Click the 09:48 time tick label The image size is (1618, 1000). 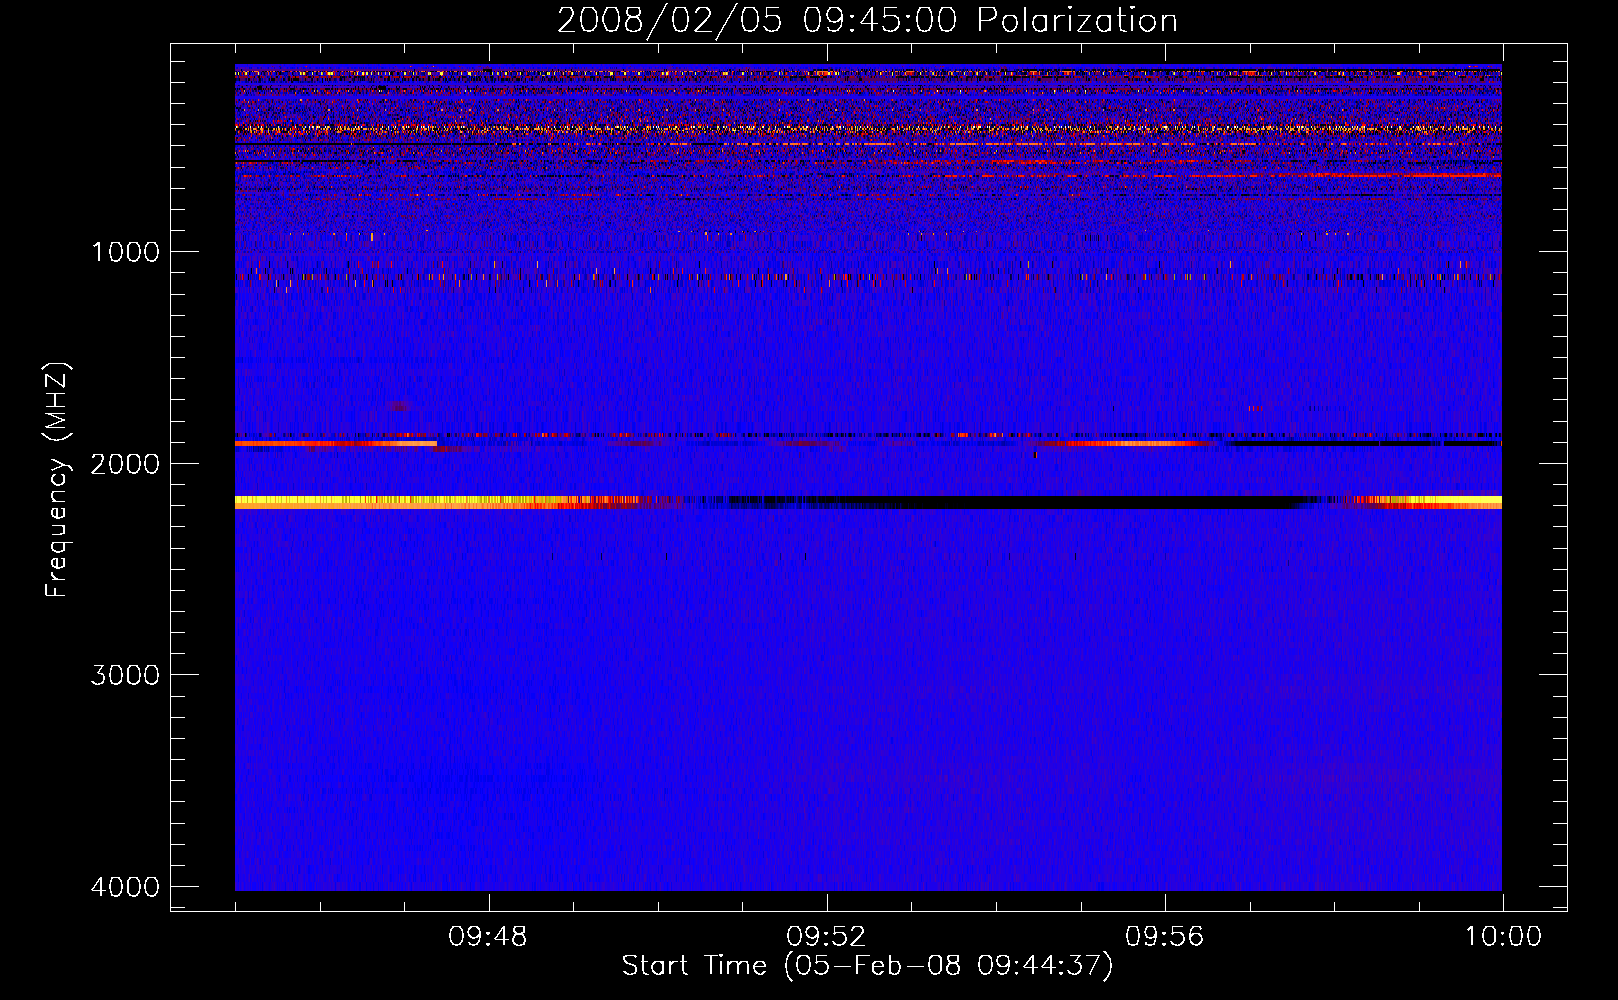tap(488, 937)
